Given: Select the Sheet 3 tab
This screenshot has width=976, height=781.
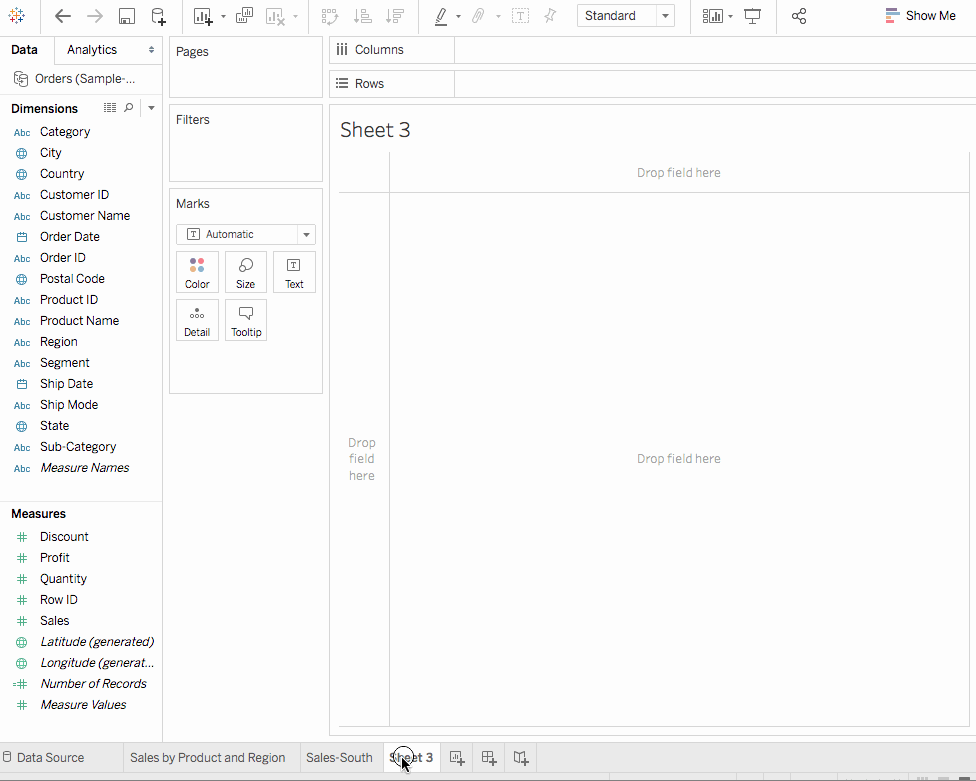Looking at the screenshot, I should tap(411, 757).
